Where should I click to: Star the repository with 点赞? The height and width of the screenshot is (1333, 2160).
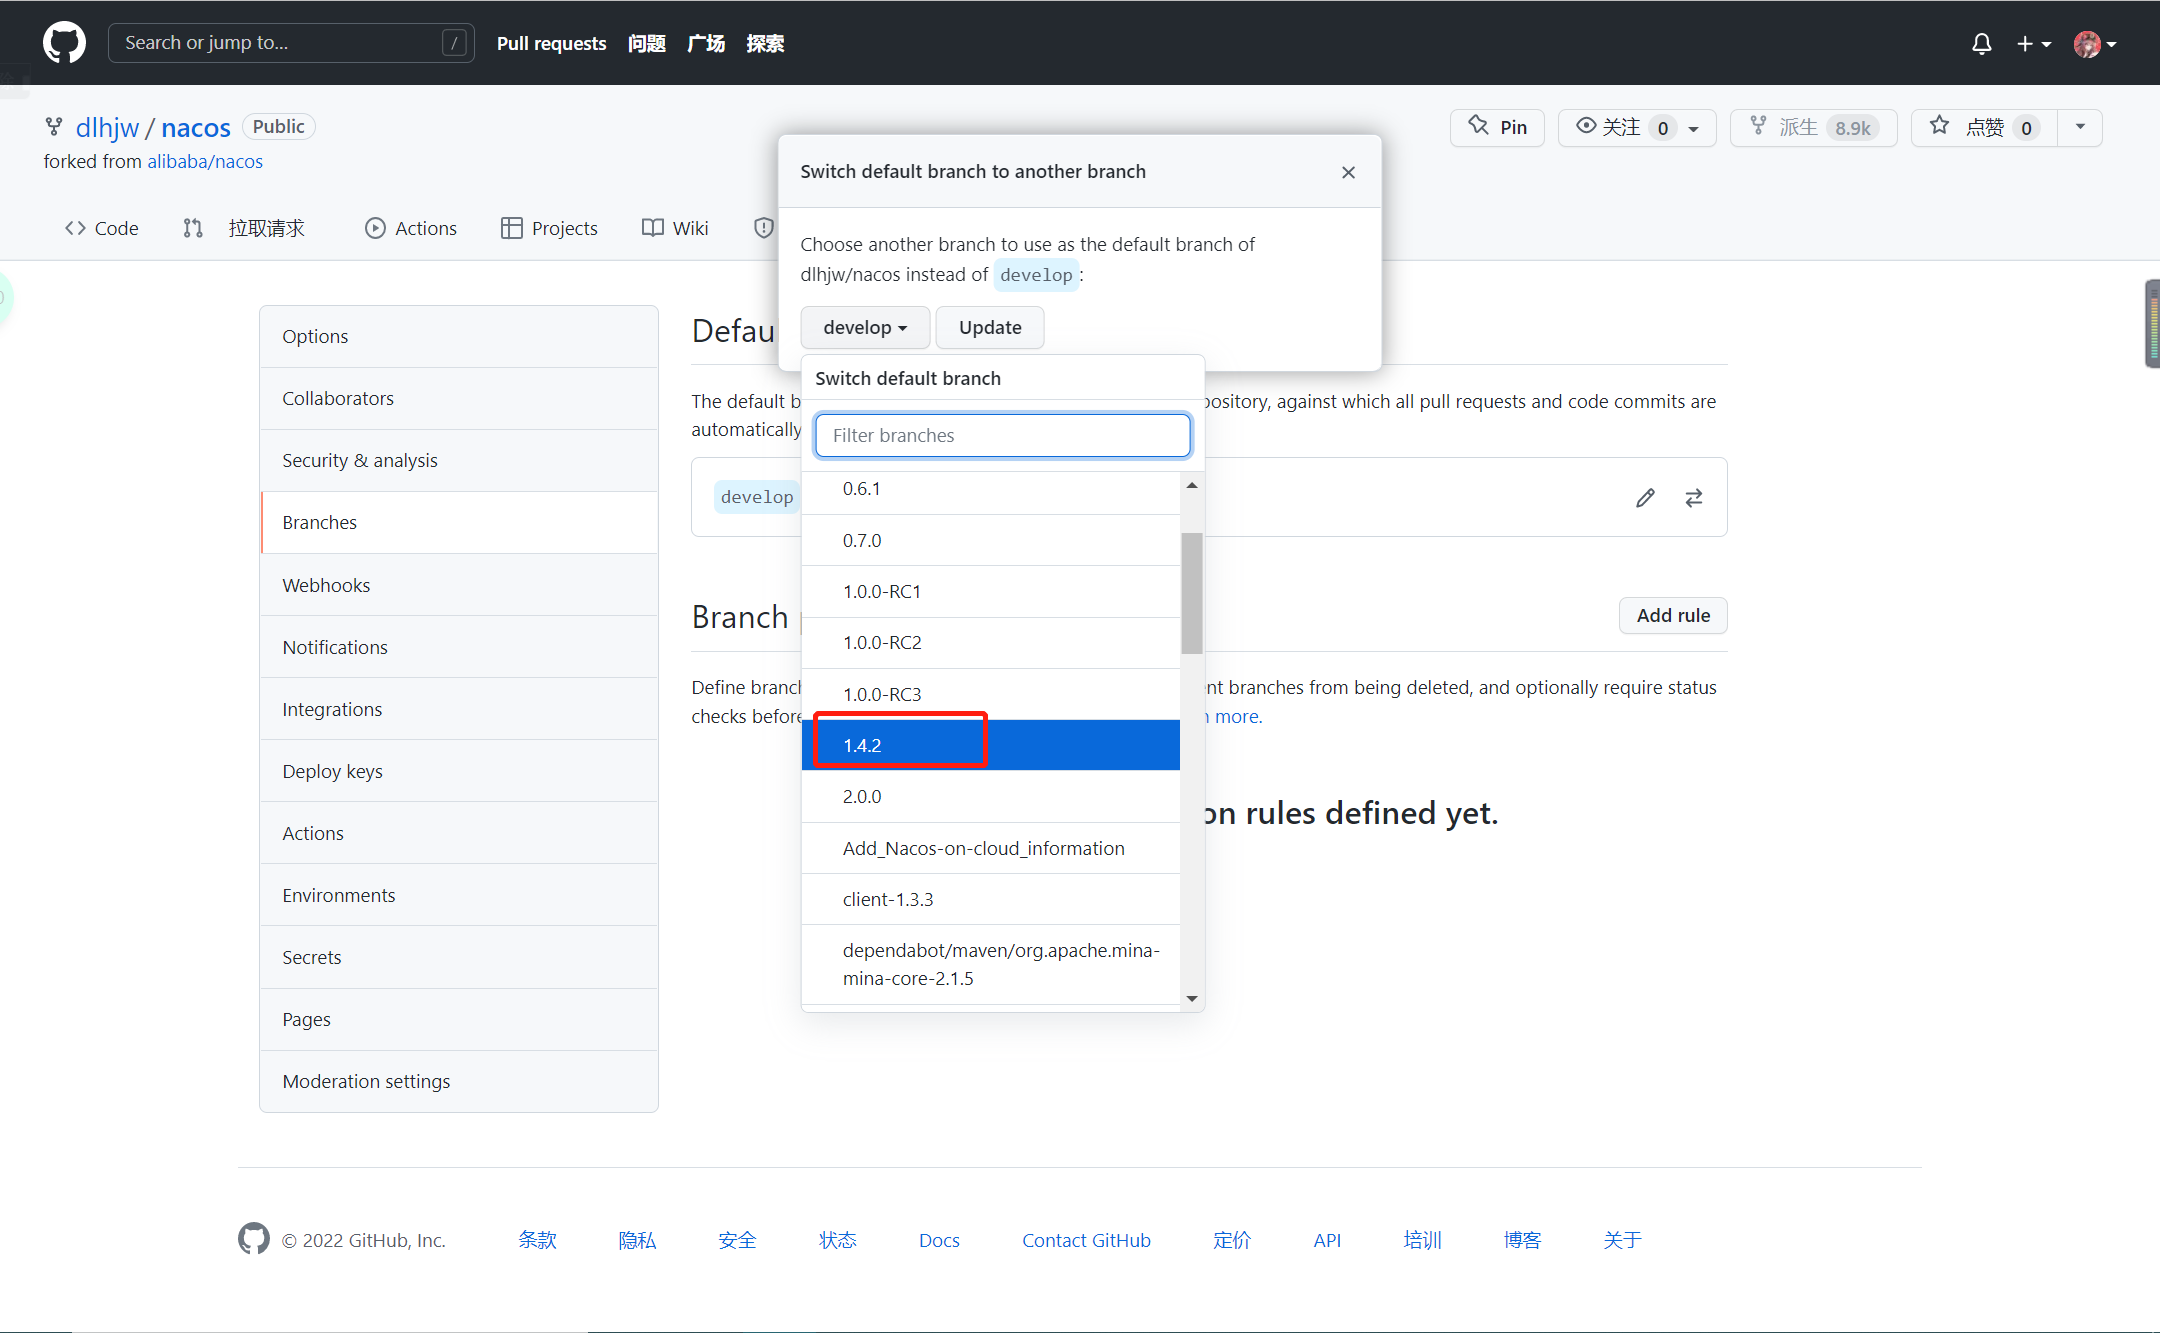(x=1984, y=127)
